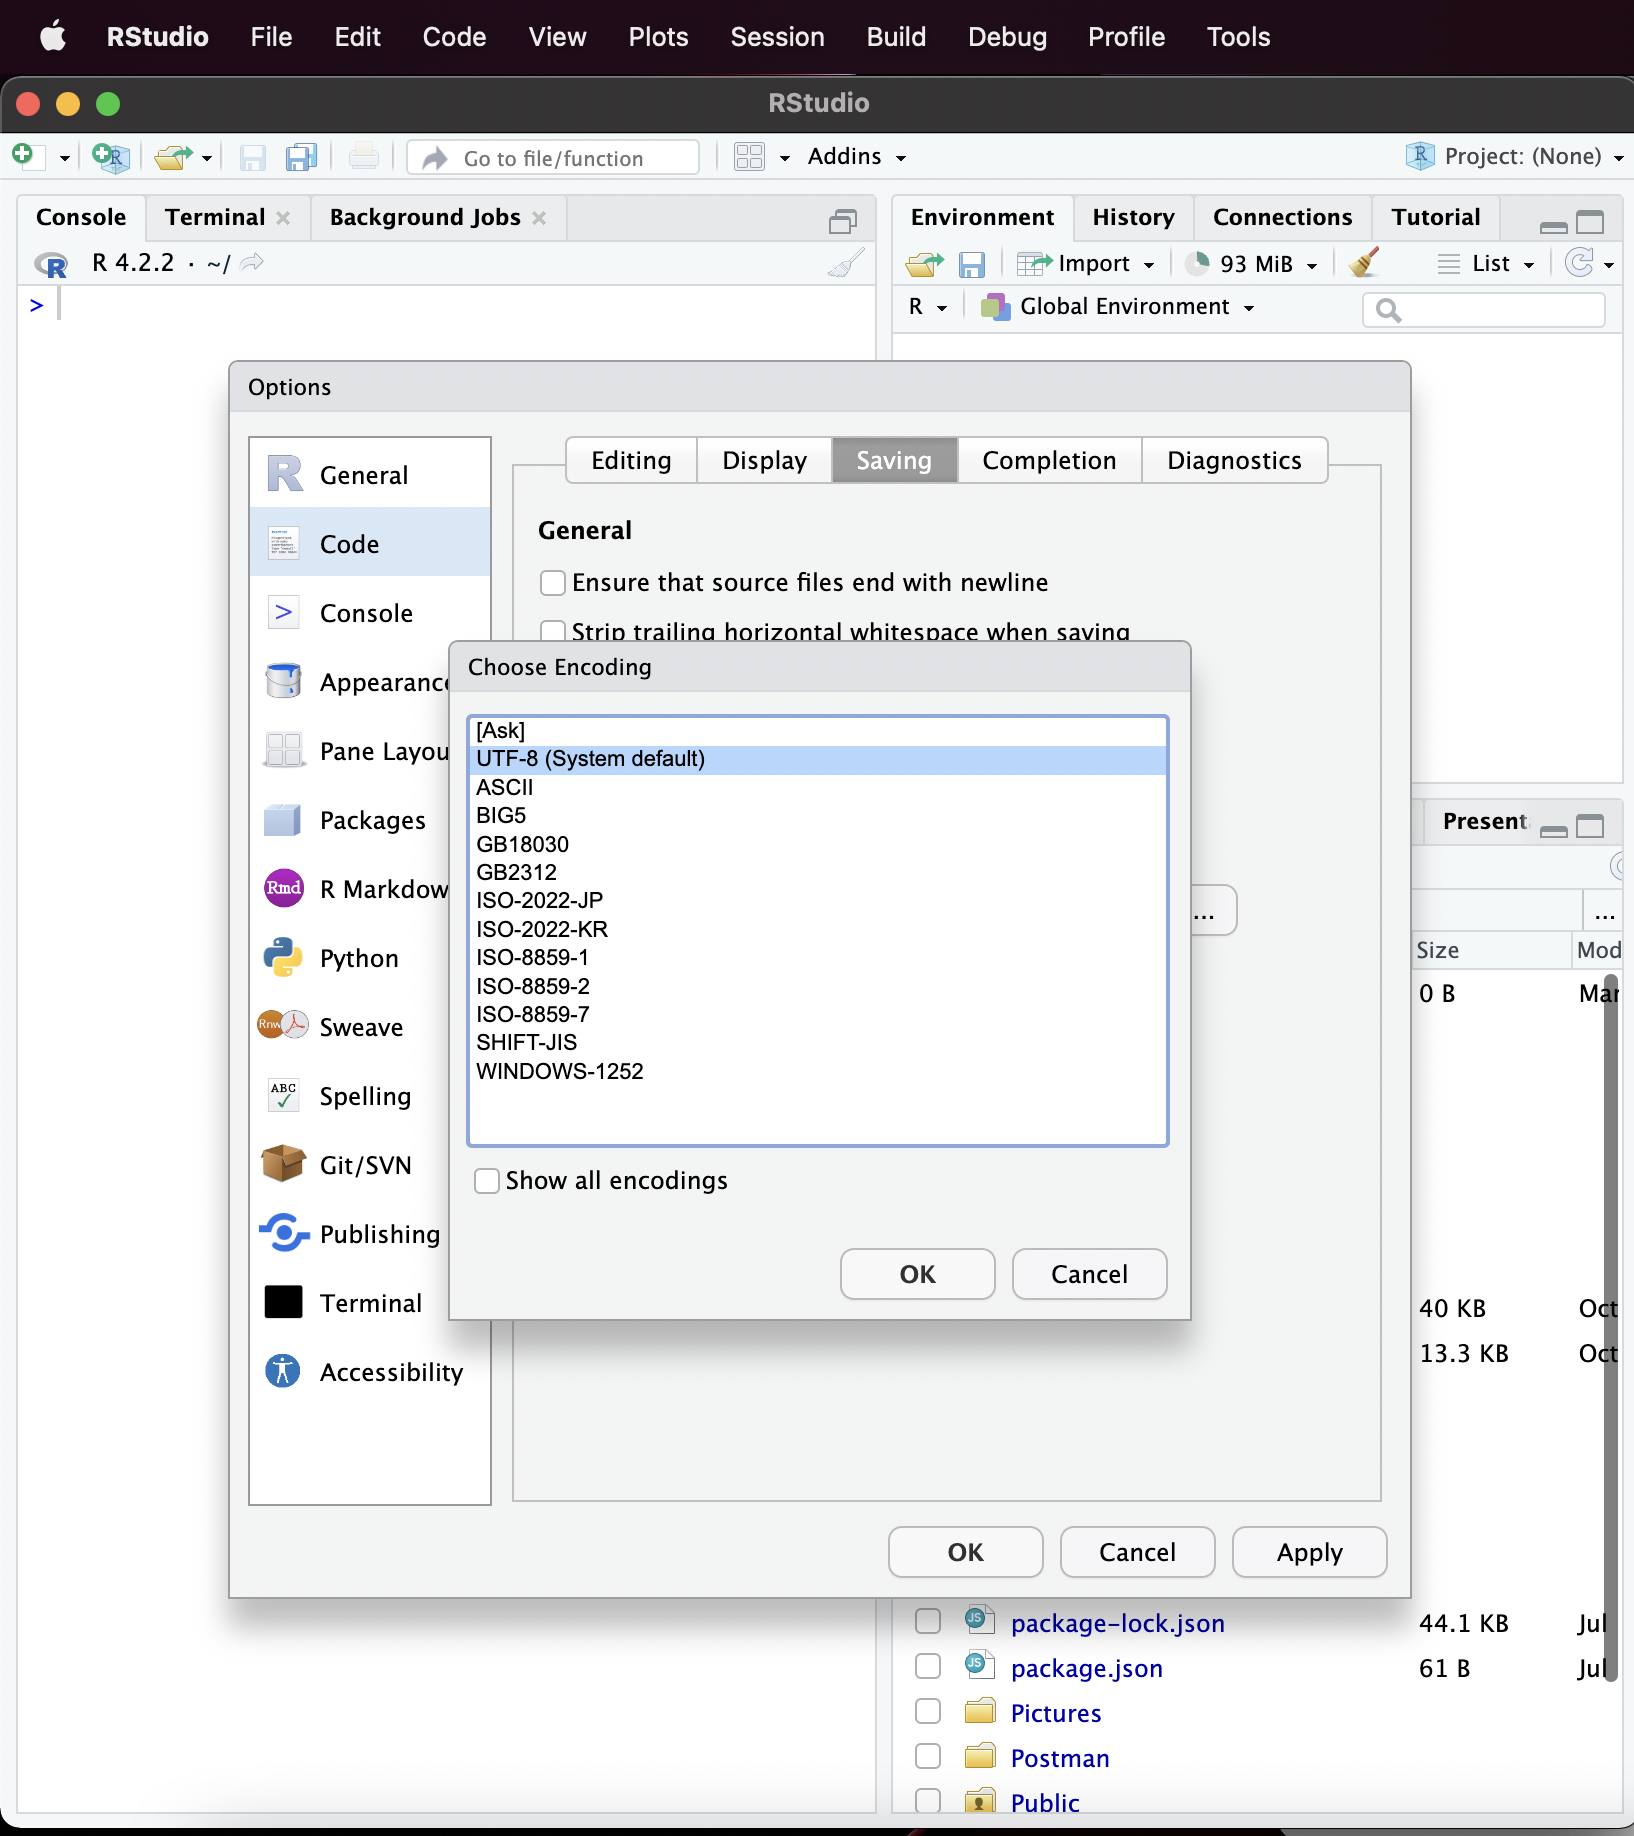Select R Markdown in the Options sidebar

click(350, 888)
